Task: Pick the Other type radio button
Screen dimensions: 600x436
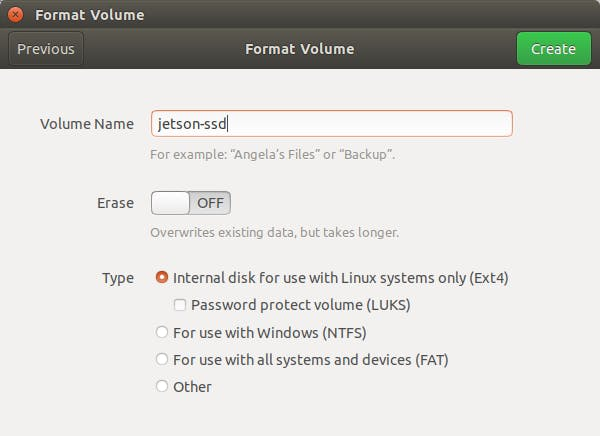Action: [162, 386]
